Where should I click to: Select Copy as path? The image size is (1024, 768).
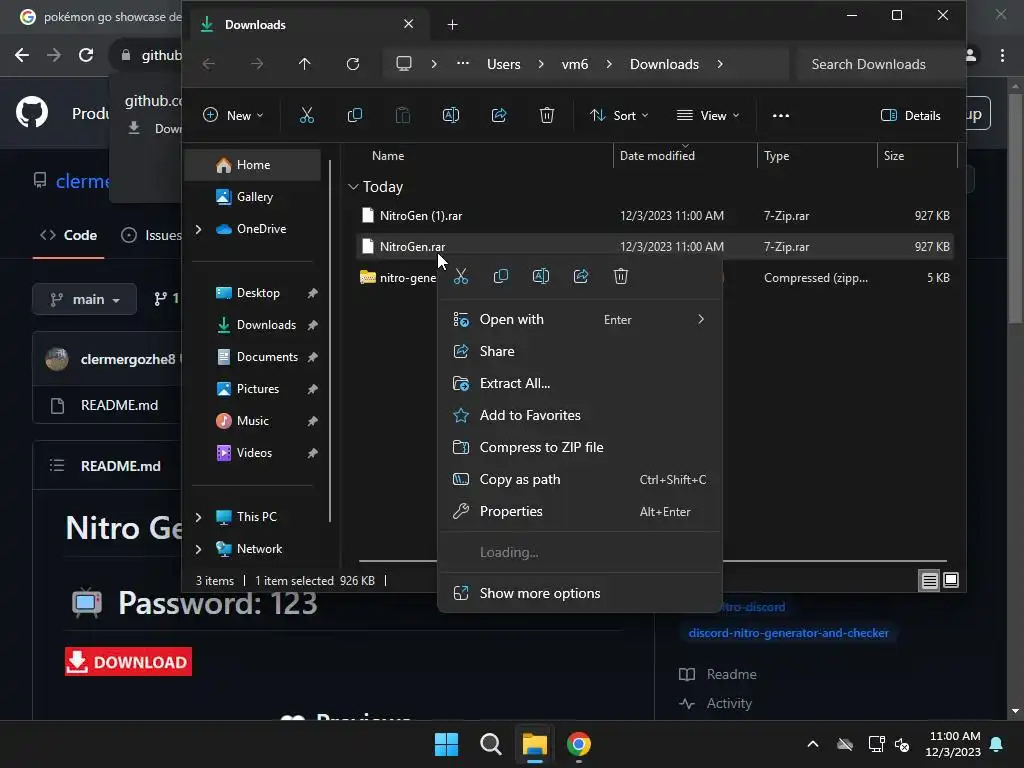tap(579, 479)
